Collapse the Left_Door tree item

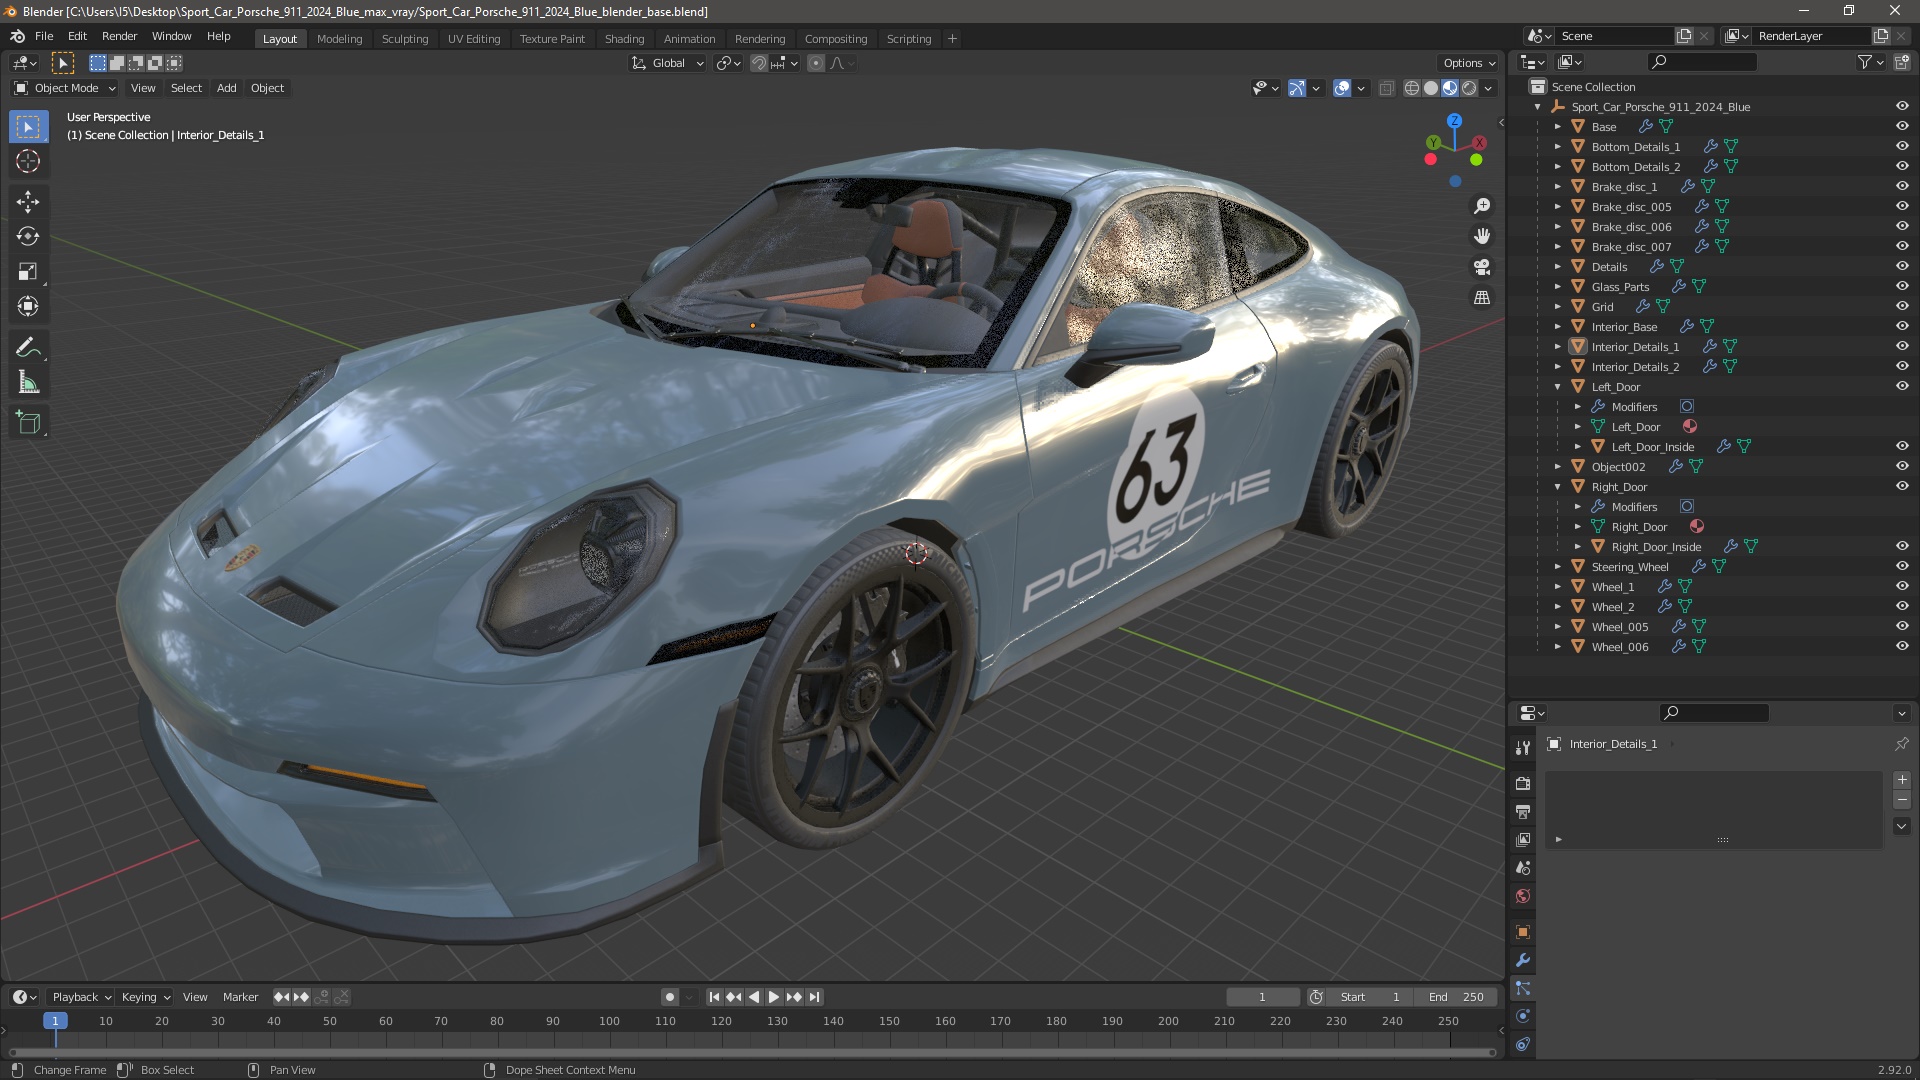(x=1558, y=387)
